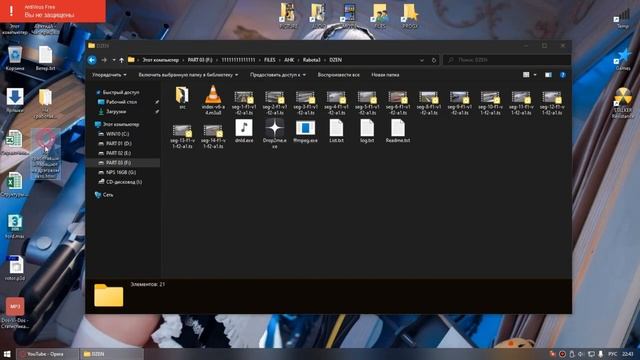Open the Вечер.txt desktop file
640x360 pixels.
(45, 59)
